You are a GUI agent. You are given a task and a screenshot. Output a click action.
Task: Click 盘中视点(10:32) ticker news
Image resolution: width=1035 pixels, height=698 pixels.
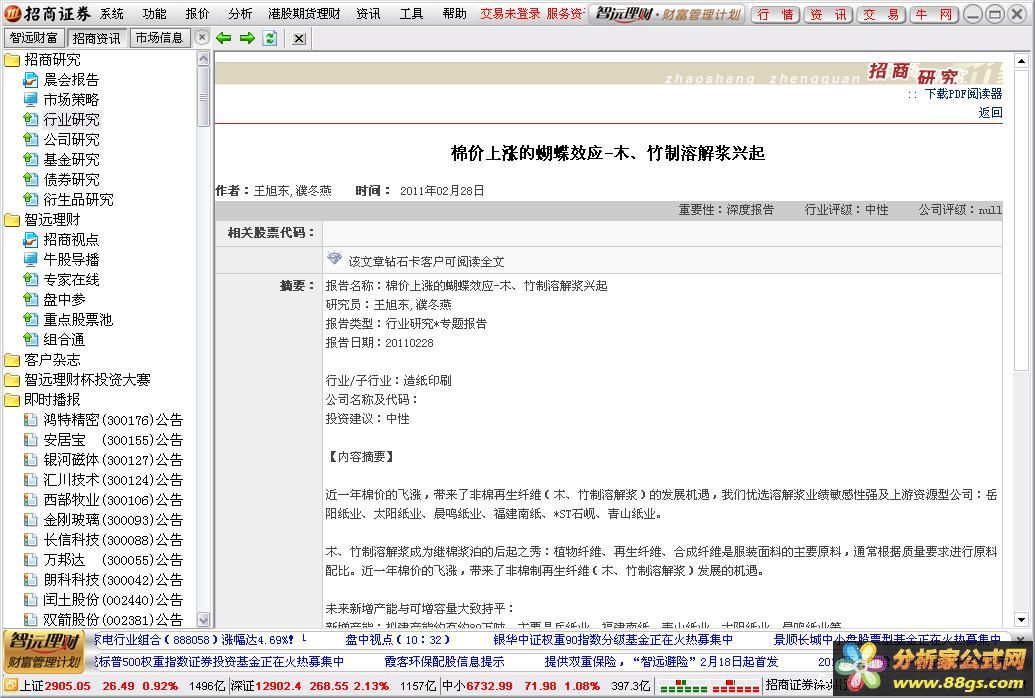pyautogui.click(x=398, y=639)
